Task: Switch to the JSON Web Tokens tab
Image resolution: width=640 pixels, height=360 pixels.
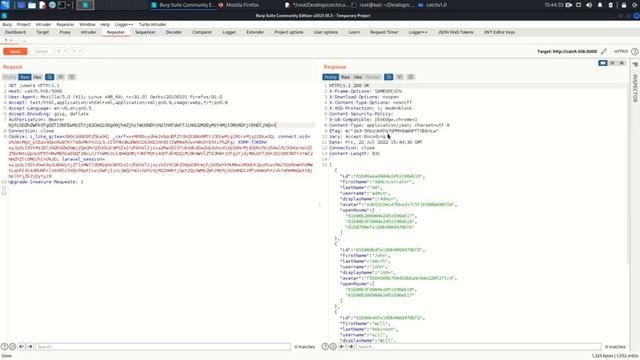Action: point(456,32)
